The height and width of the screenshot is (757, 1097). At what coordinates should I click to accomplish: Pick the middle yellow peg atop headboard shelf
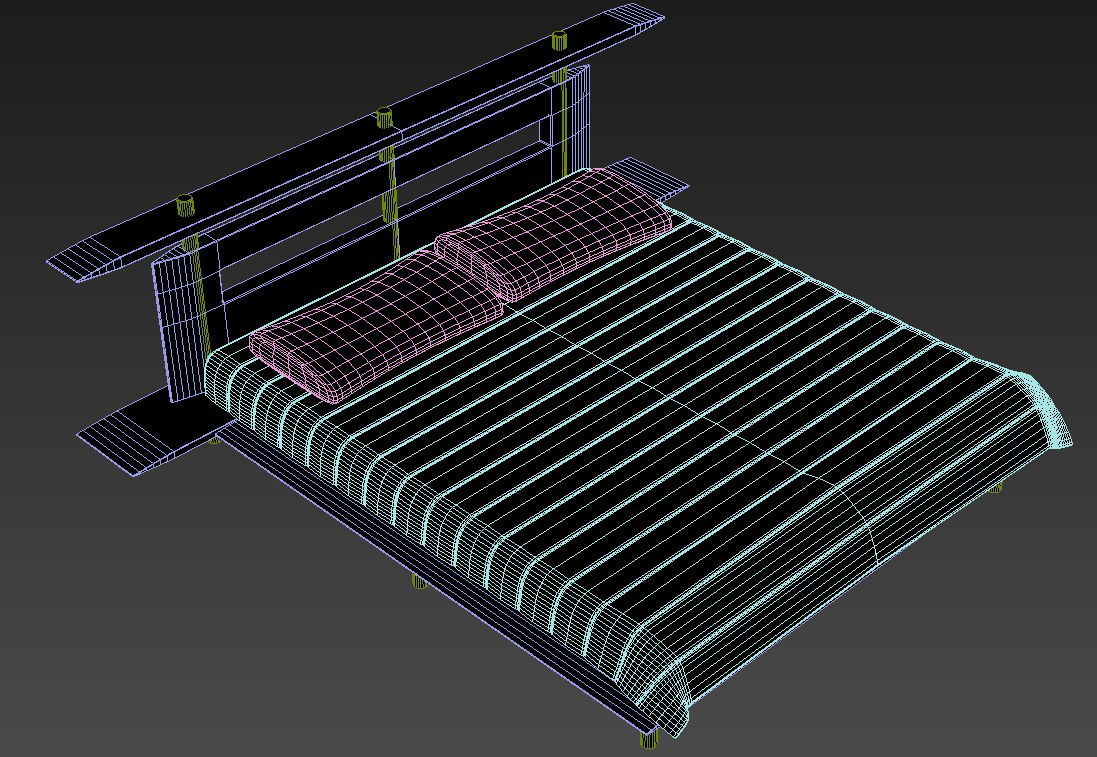tap(382, 118)
